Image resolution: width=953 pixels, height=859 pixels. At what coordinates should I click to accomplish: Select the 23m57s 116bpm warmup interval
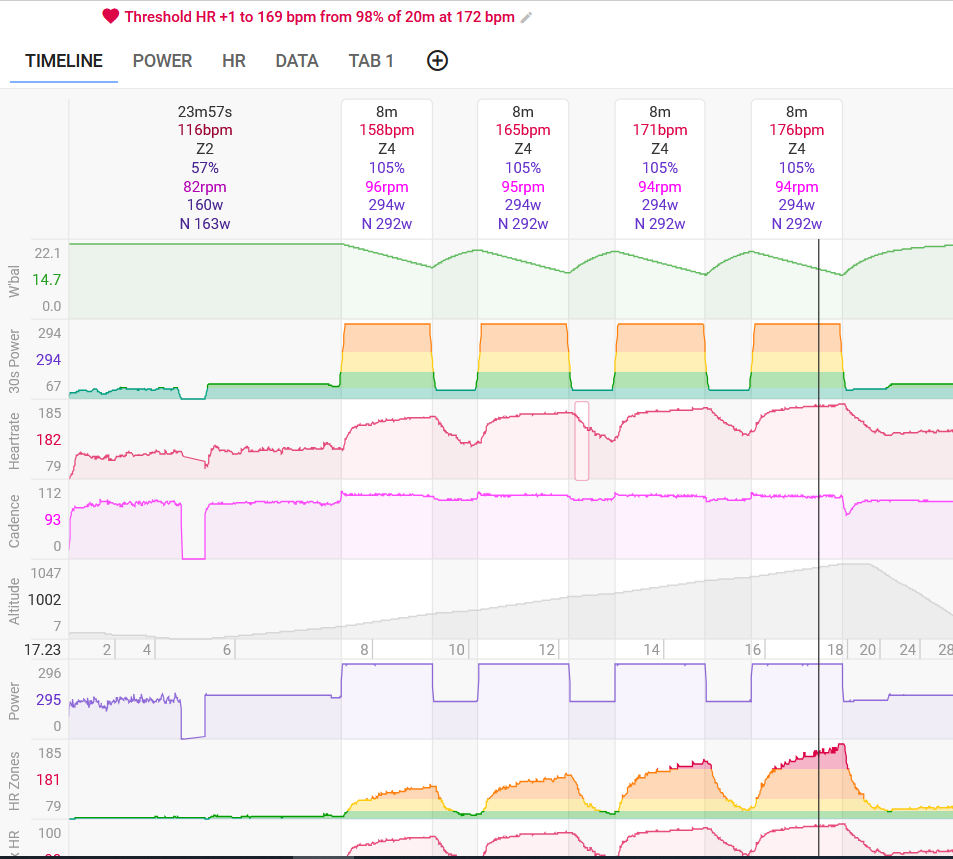[x=205, y=168]
